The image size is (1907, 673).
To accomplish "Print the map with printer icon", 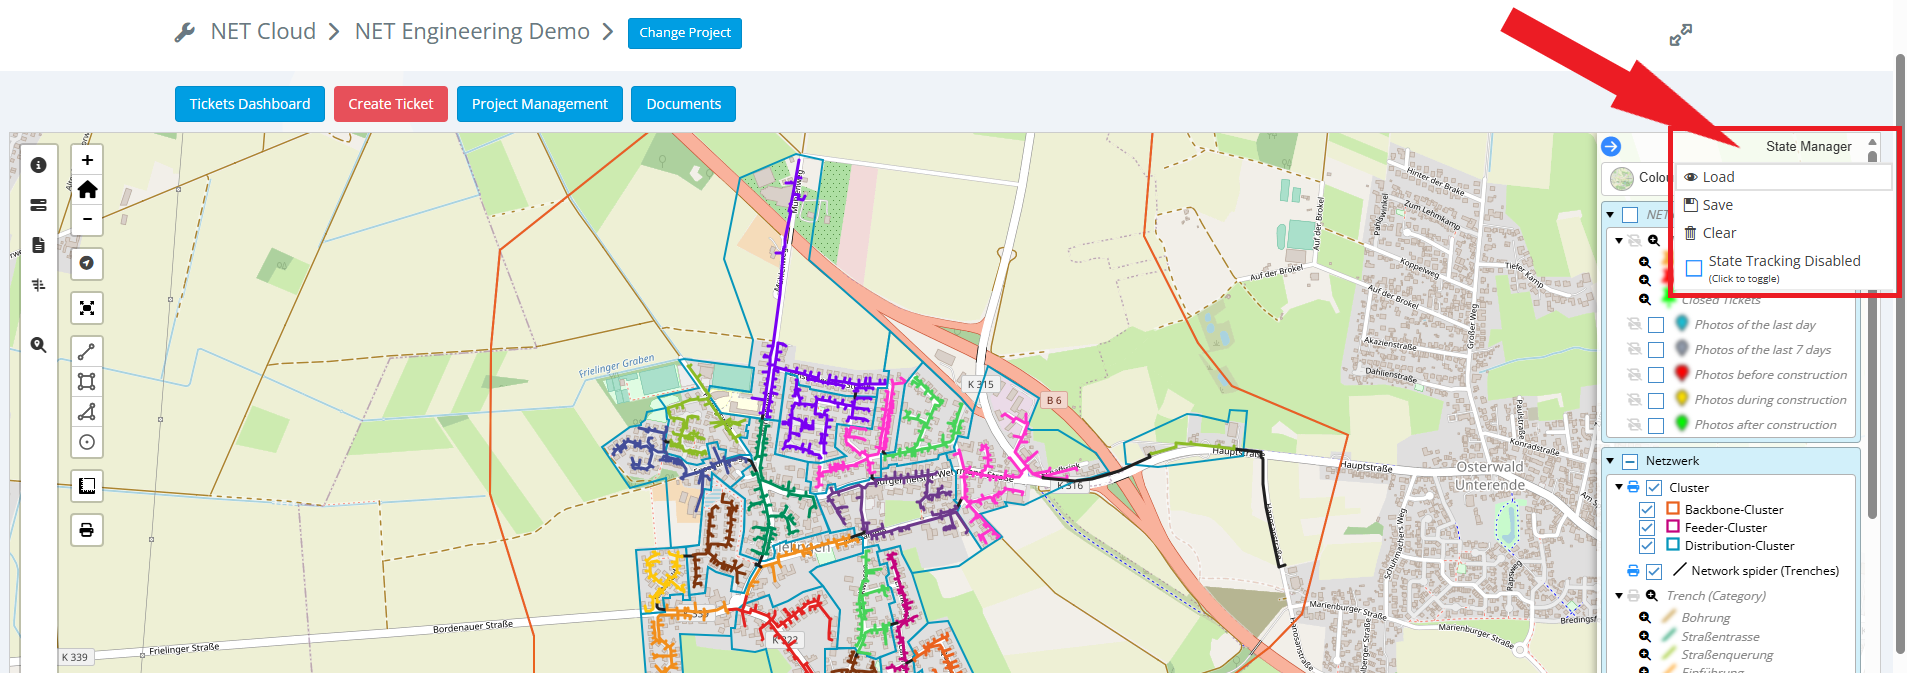I will (87, 530).
